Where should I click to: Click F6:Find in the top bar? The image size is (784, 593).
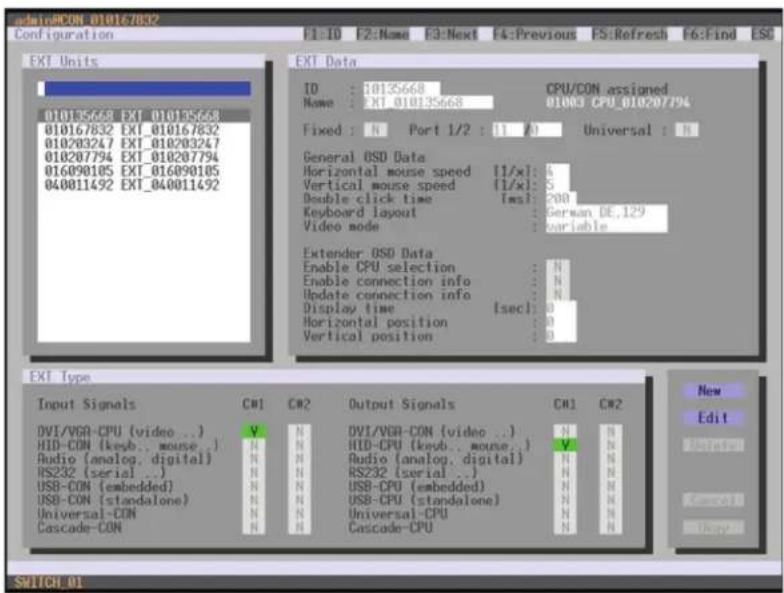point(709,34)
